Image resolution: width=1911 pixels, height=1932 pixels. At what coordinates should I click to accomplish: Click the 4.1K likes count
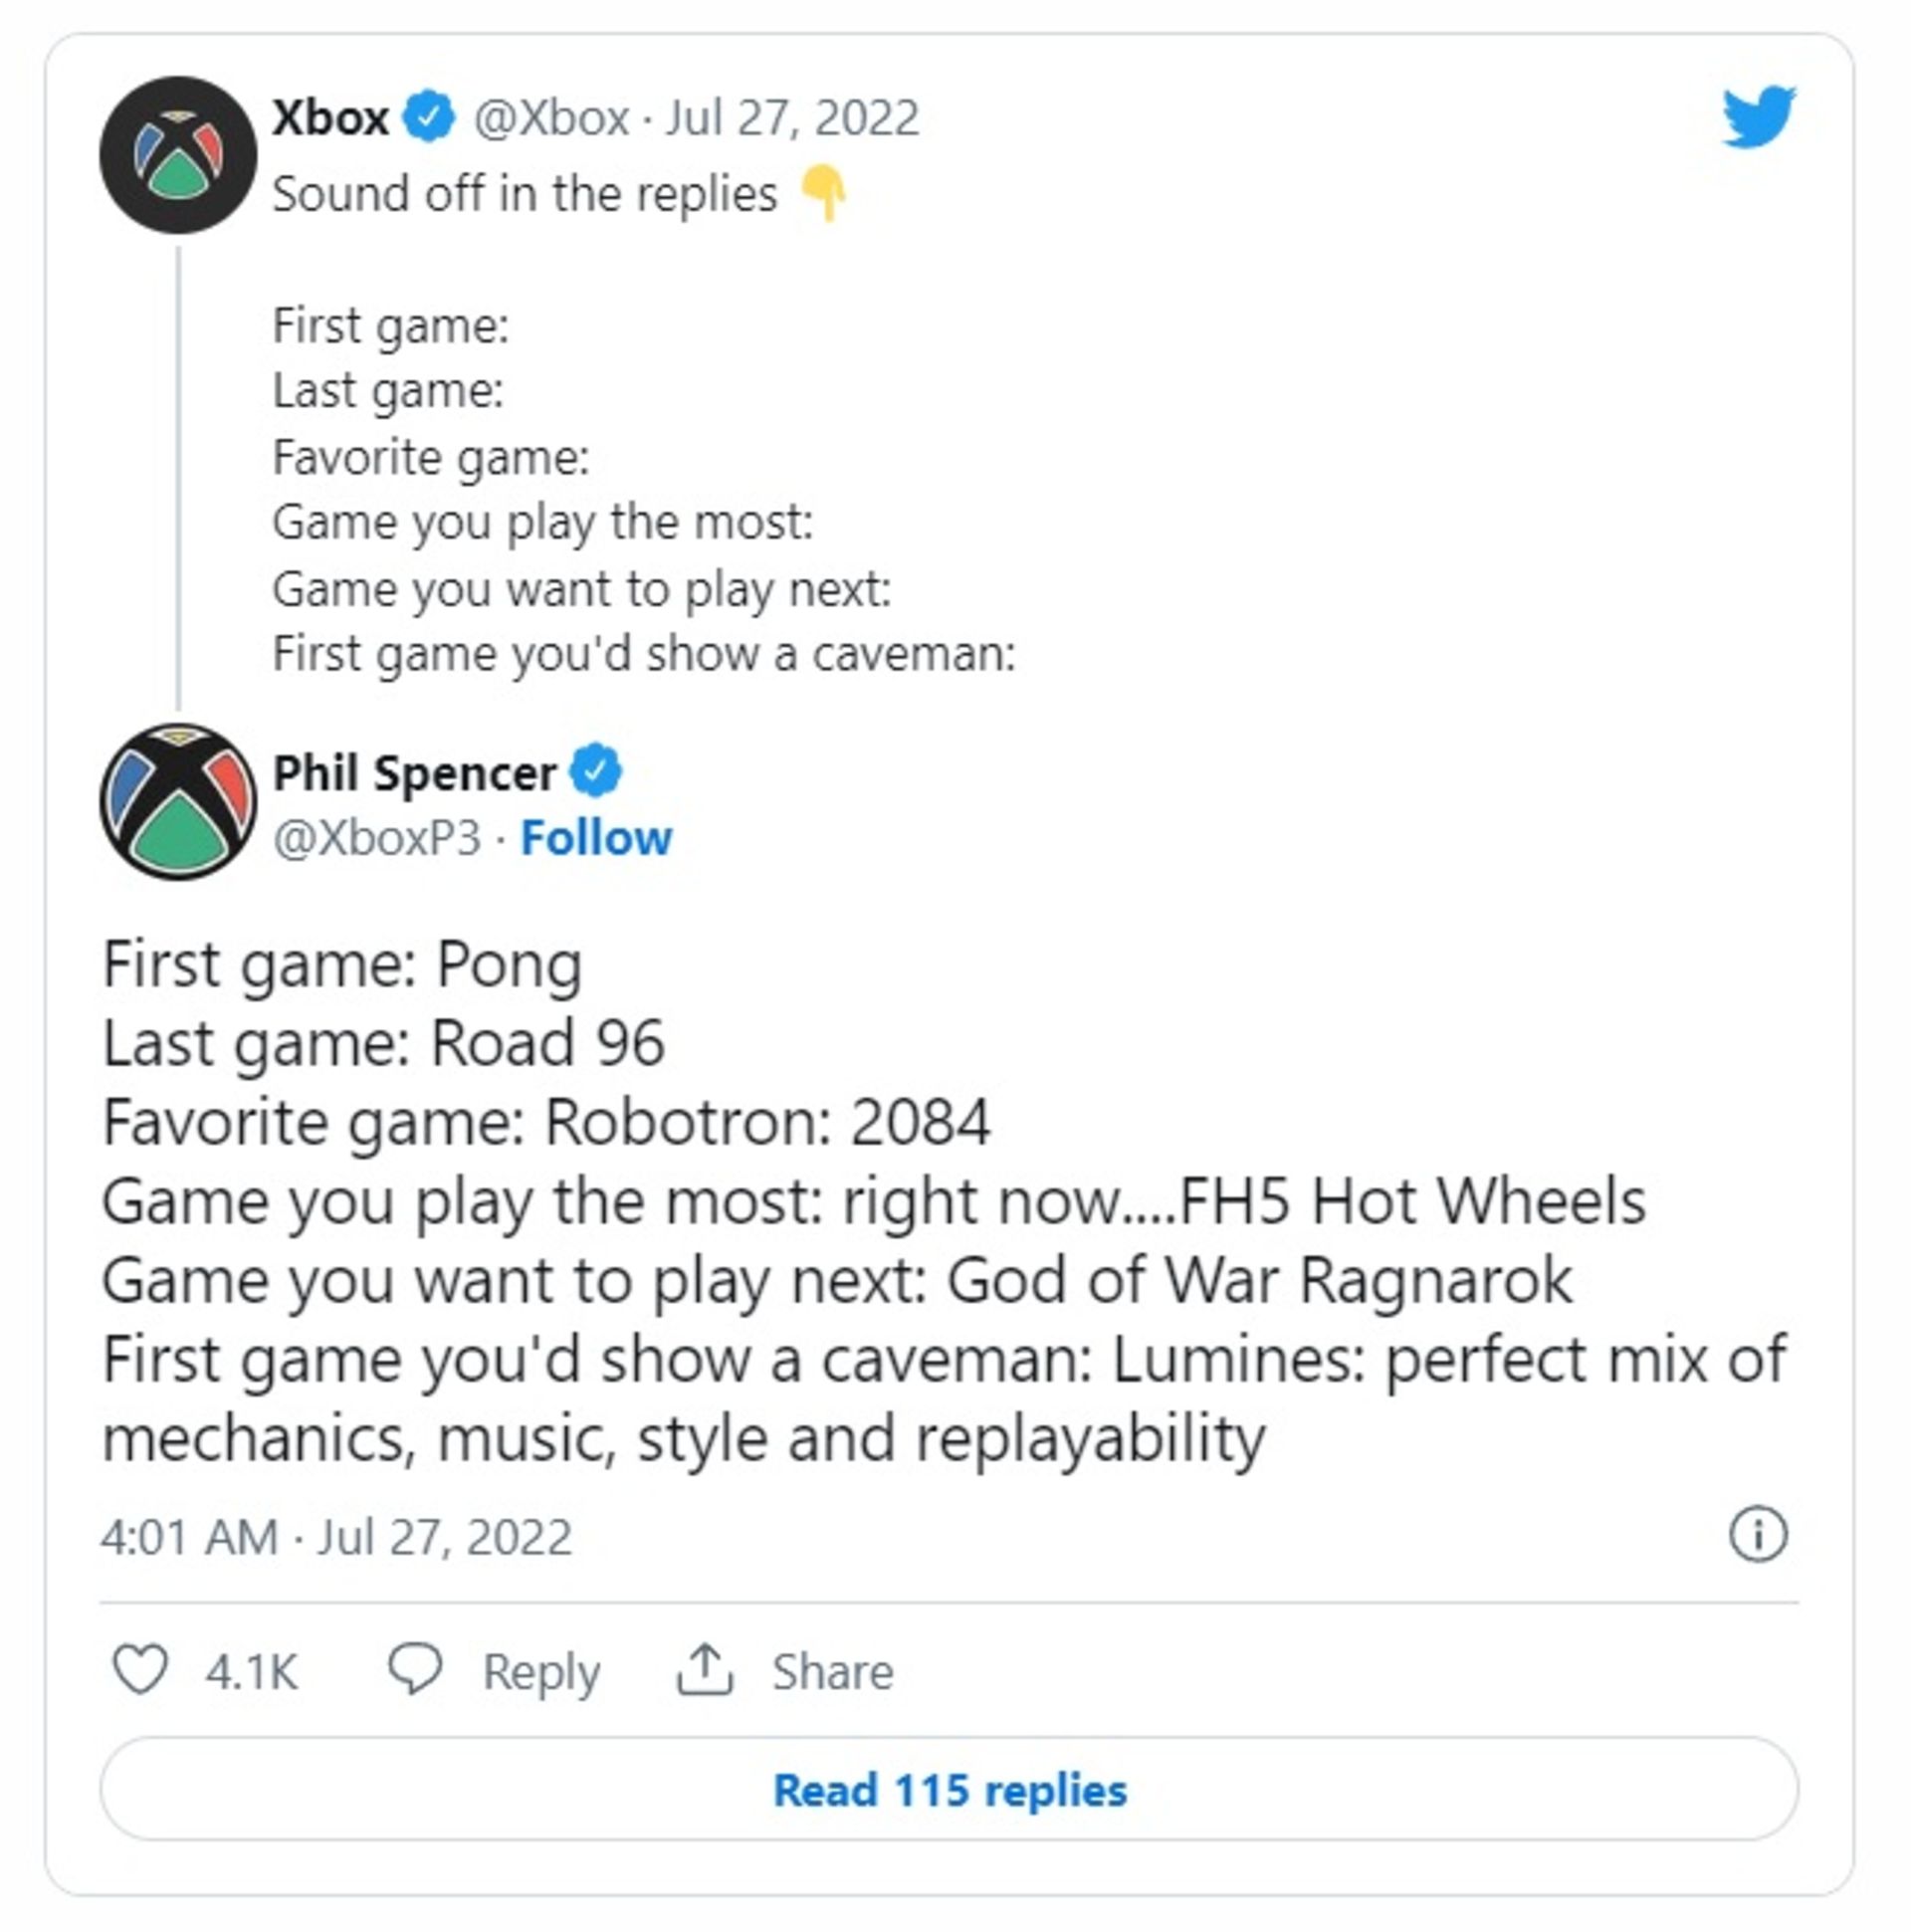(x=252, y=1672)
